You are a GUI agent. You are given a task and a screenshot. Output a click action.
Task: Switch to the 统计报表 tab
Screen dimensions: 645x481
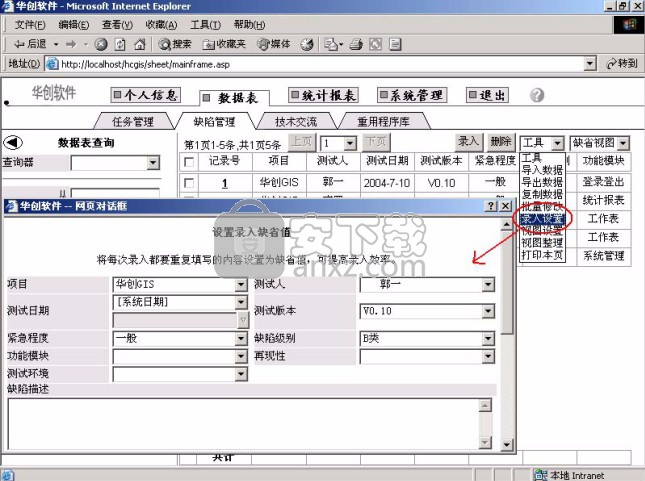tap(323, 95)
